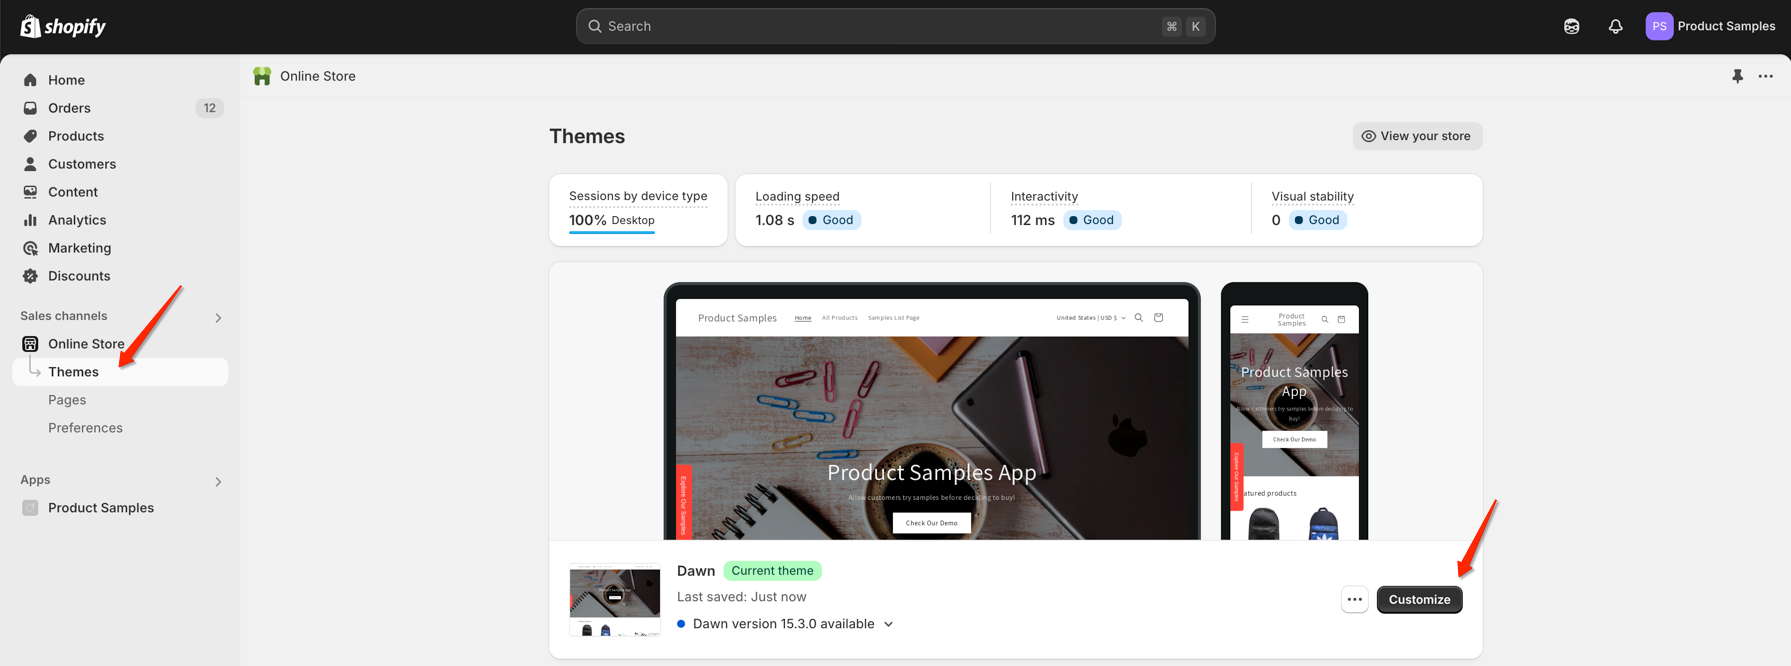Image resolution: width=1791 pixels, height=666 pixels.
Task: Click the search magnifier icon
Action: [x=595, y=26]
